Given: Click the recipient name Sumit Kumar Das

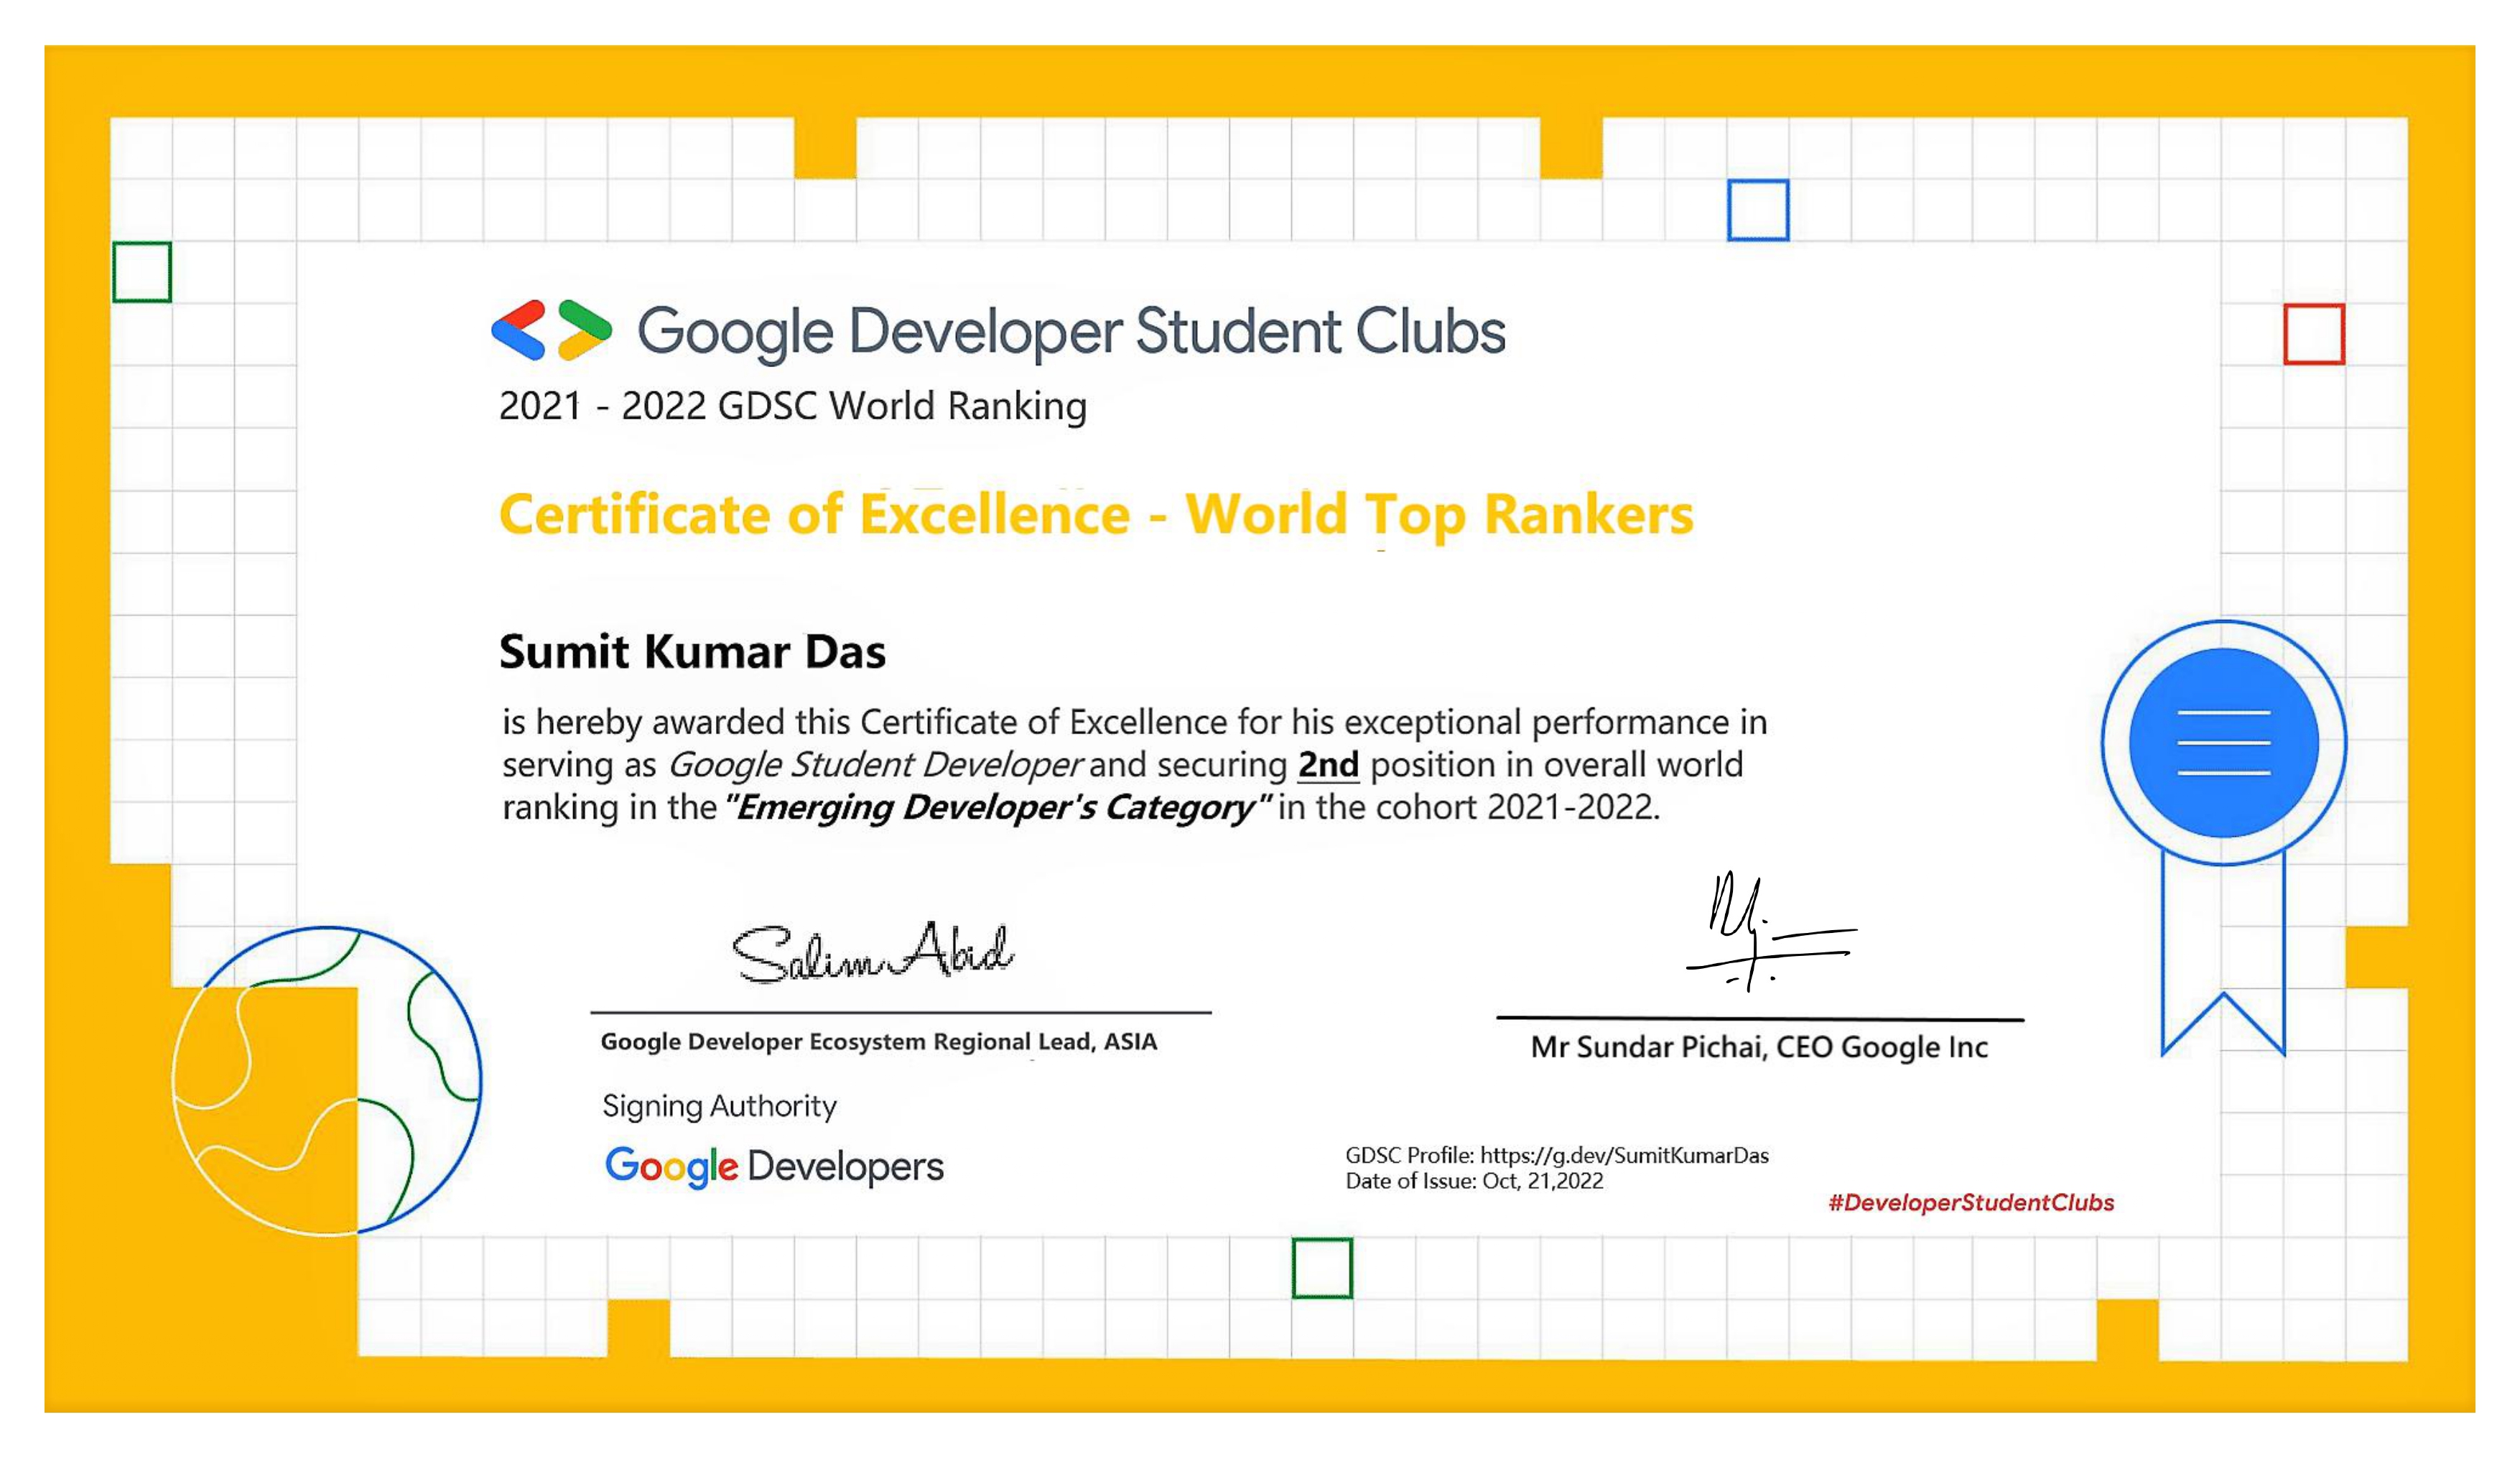Looking at the screenshot, I should (692, 652).
